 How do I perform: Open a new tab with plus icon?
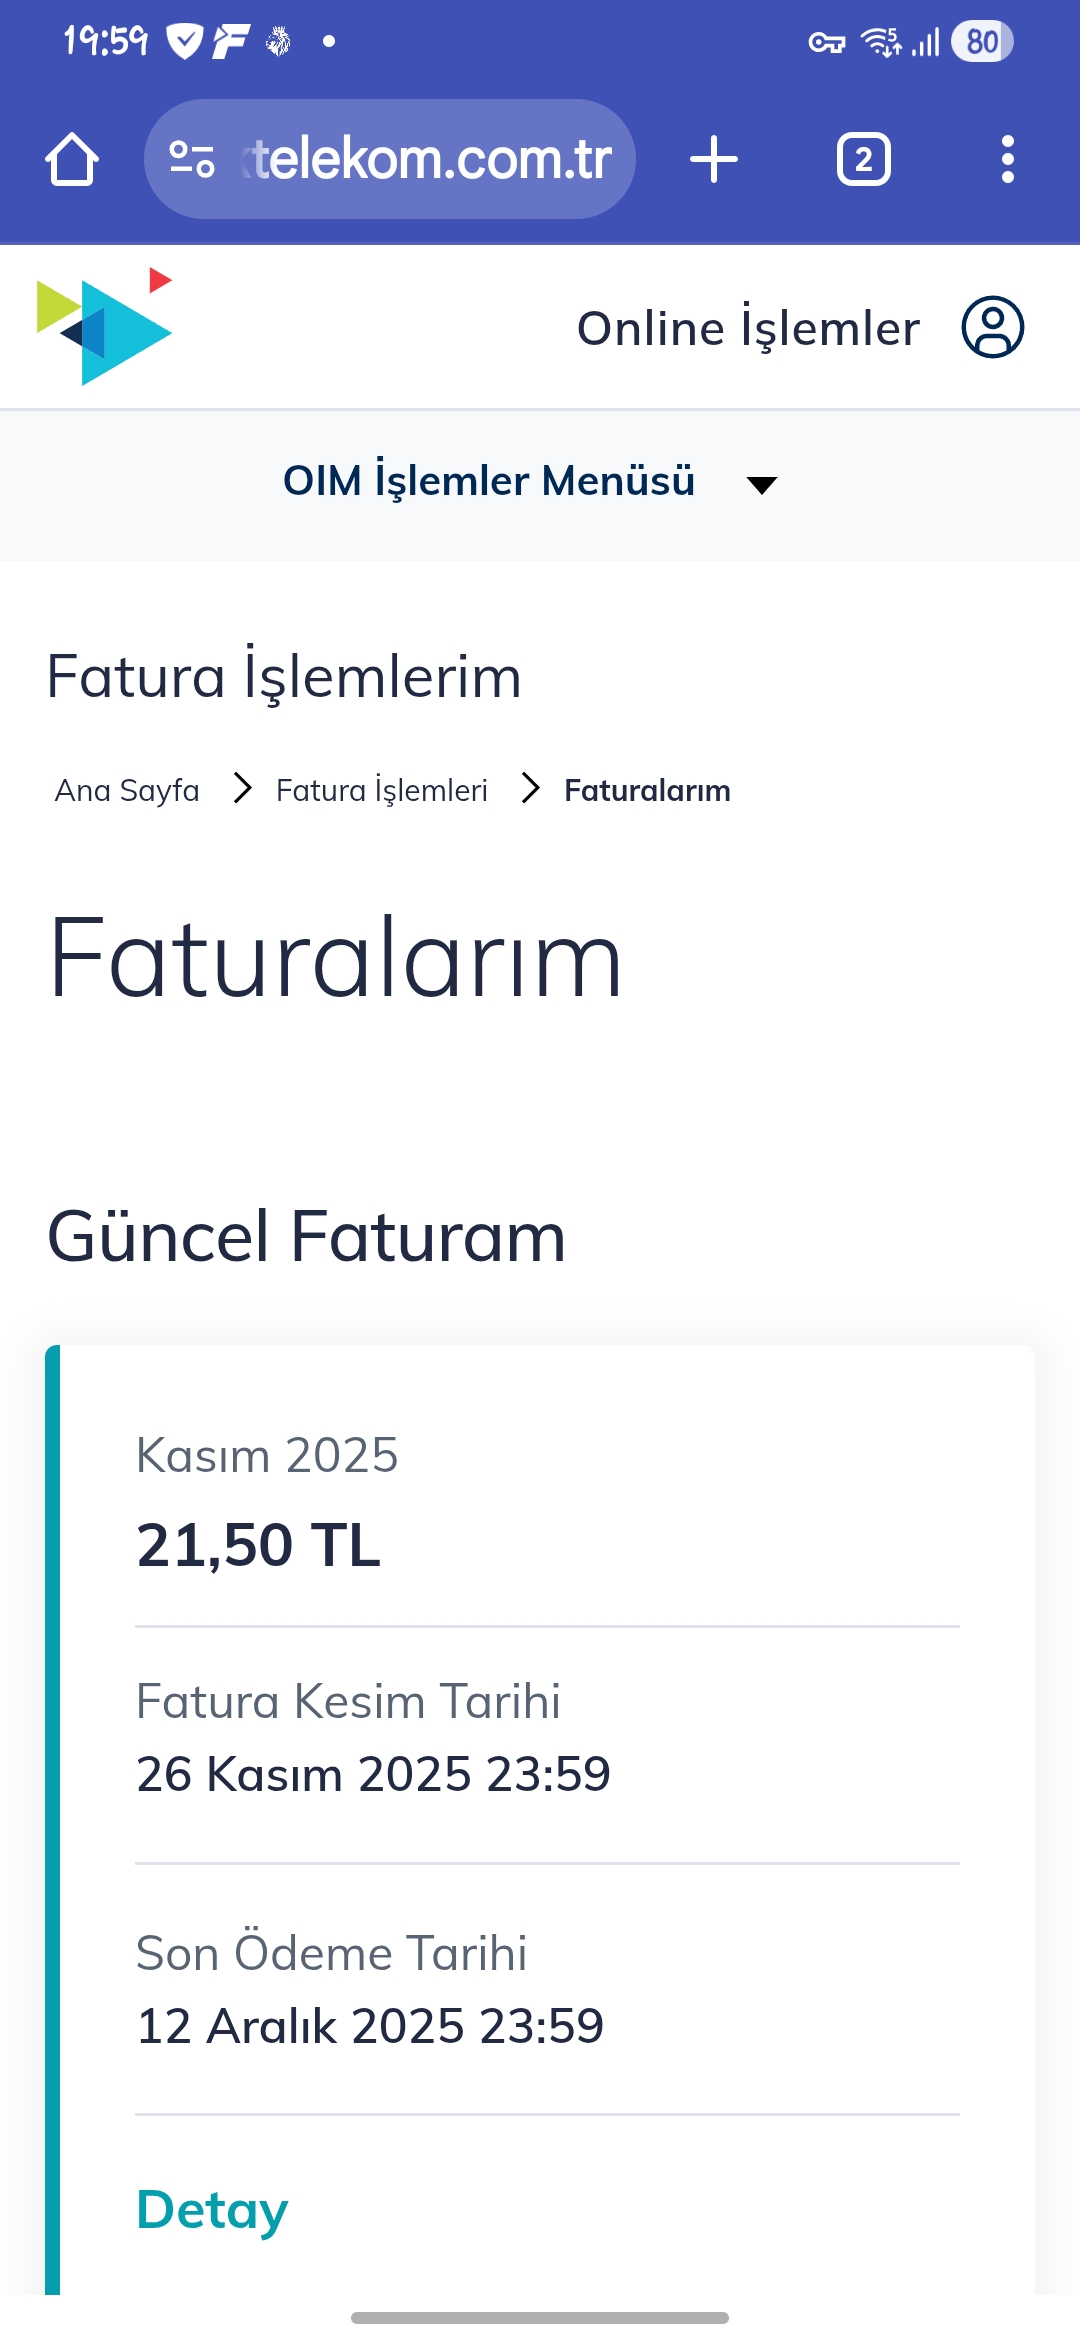click(x=714, y=160)
